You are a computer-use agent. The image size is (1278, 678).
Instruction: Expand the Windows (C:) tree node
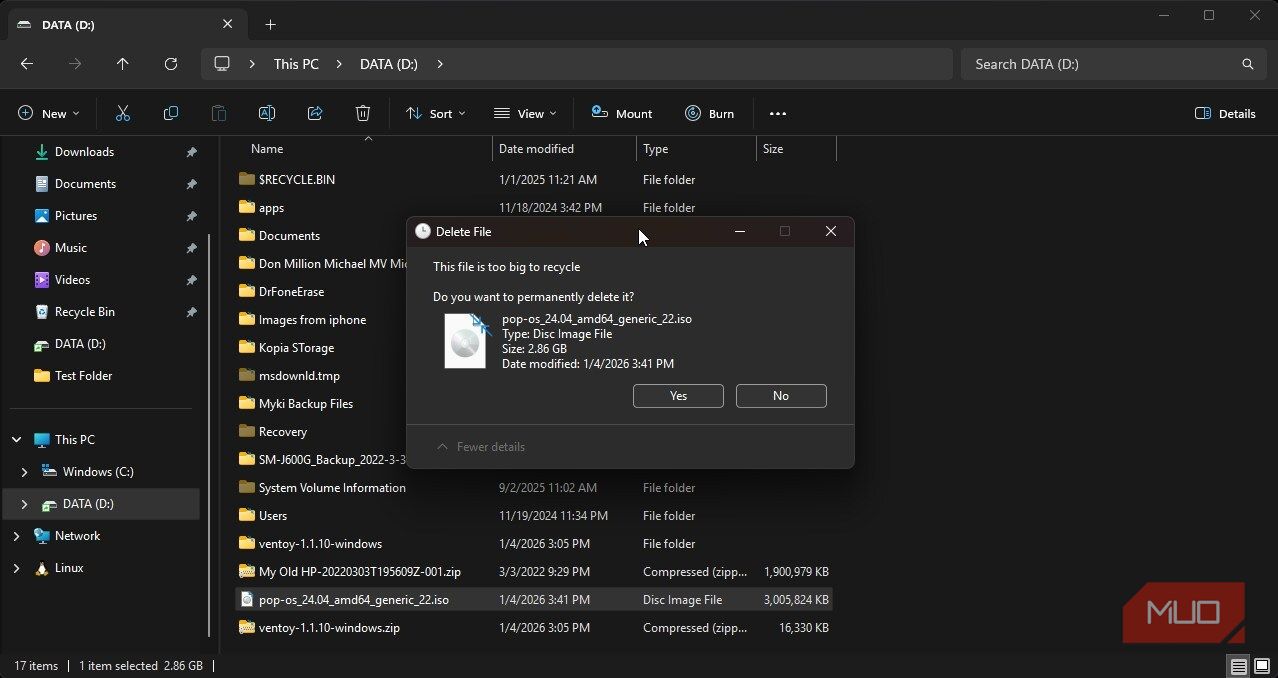point(24,472)
